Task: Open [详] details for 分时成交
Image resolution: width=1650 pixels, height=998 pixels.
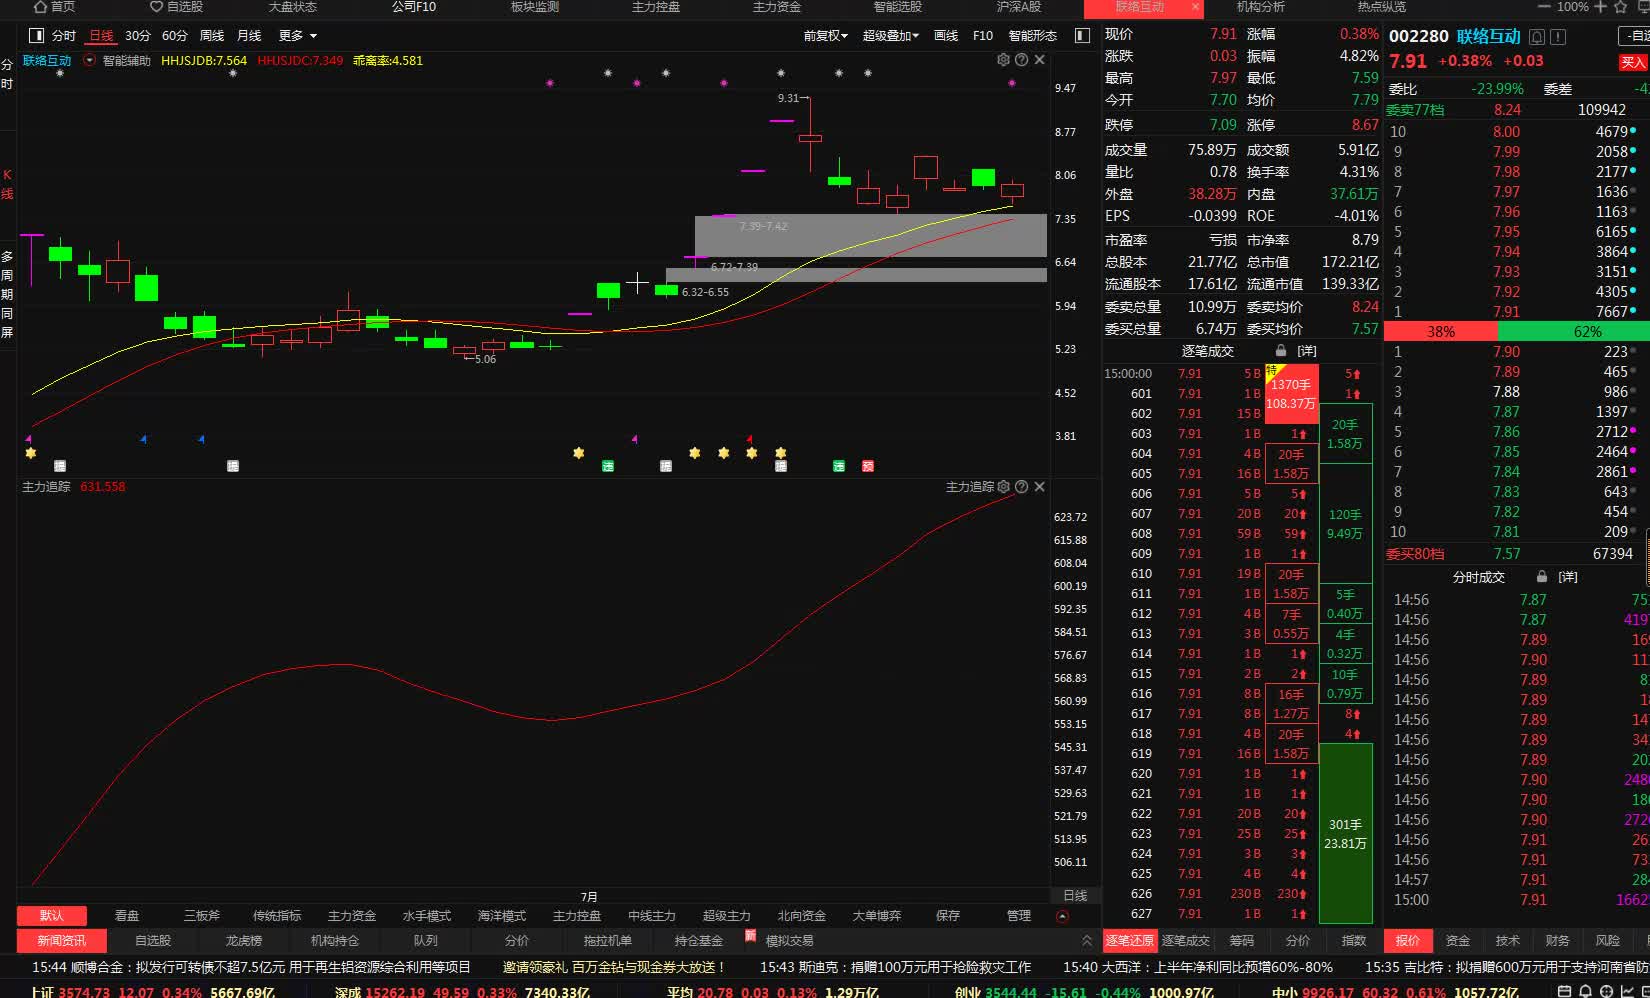Action: 1568,577
